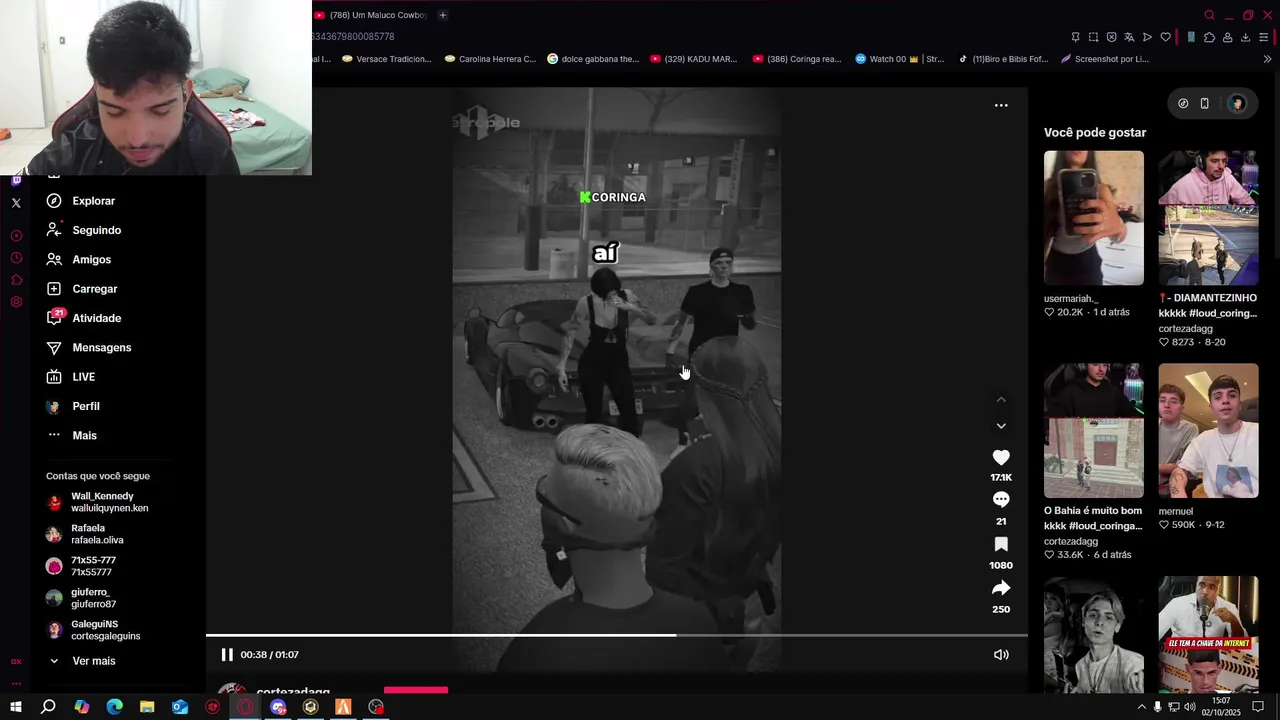
Task: Open Versace Tradicion bookmark
Action: pyautogui.click(x=387, y=59)
